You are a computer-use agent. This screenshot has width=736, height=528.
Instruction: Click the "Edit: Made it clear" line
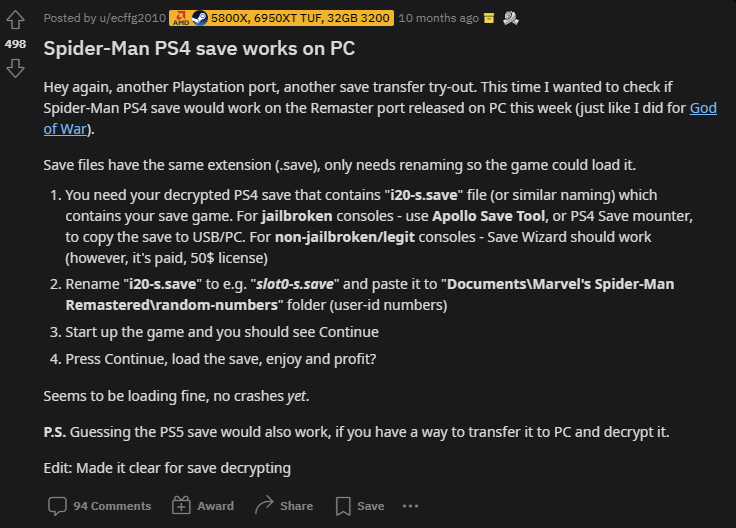[x=166, y=467]
